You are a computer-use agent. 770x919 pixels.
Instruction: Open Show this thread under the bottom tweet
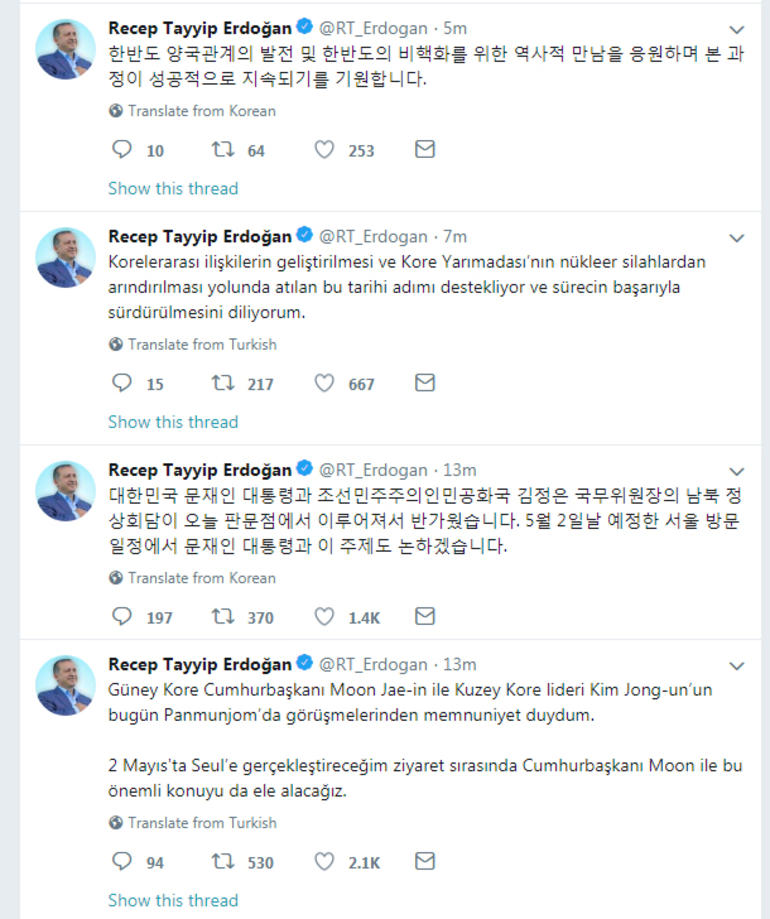(x=173, y=900)
